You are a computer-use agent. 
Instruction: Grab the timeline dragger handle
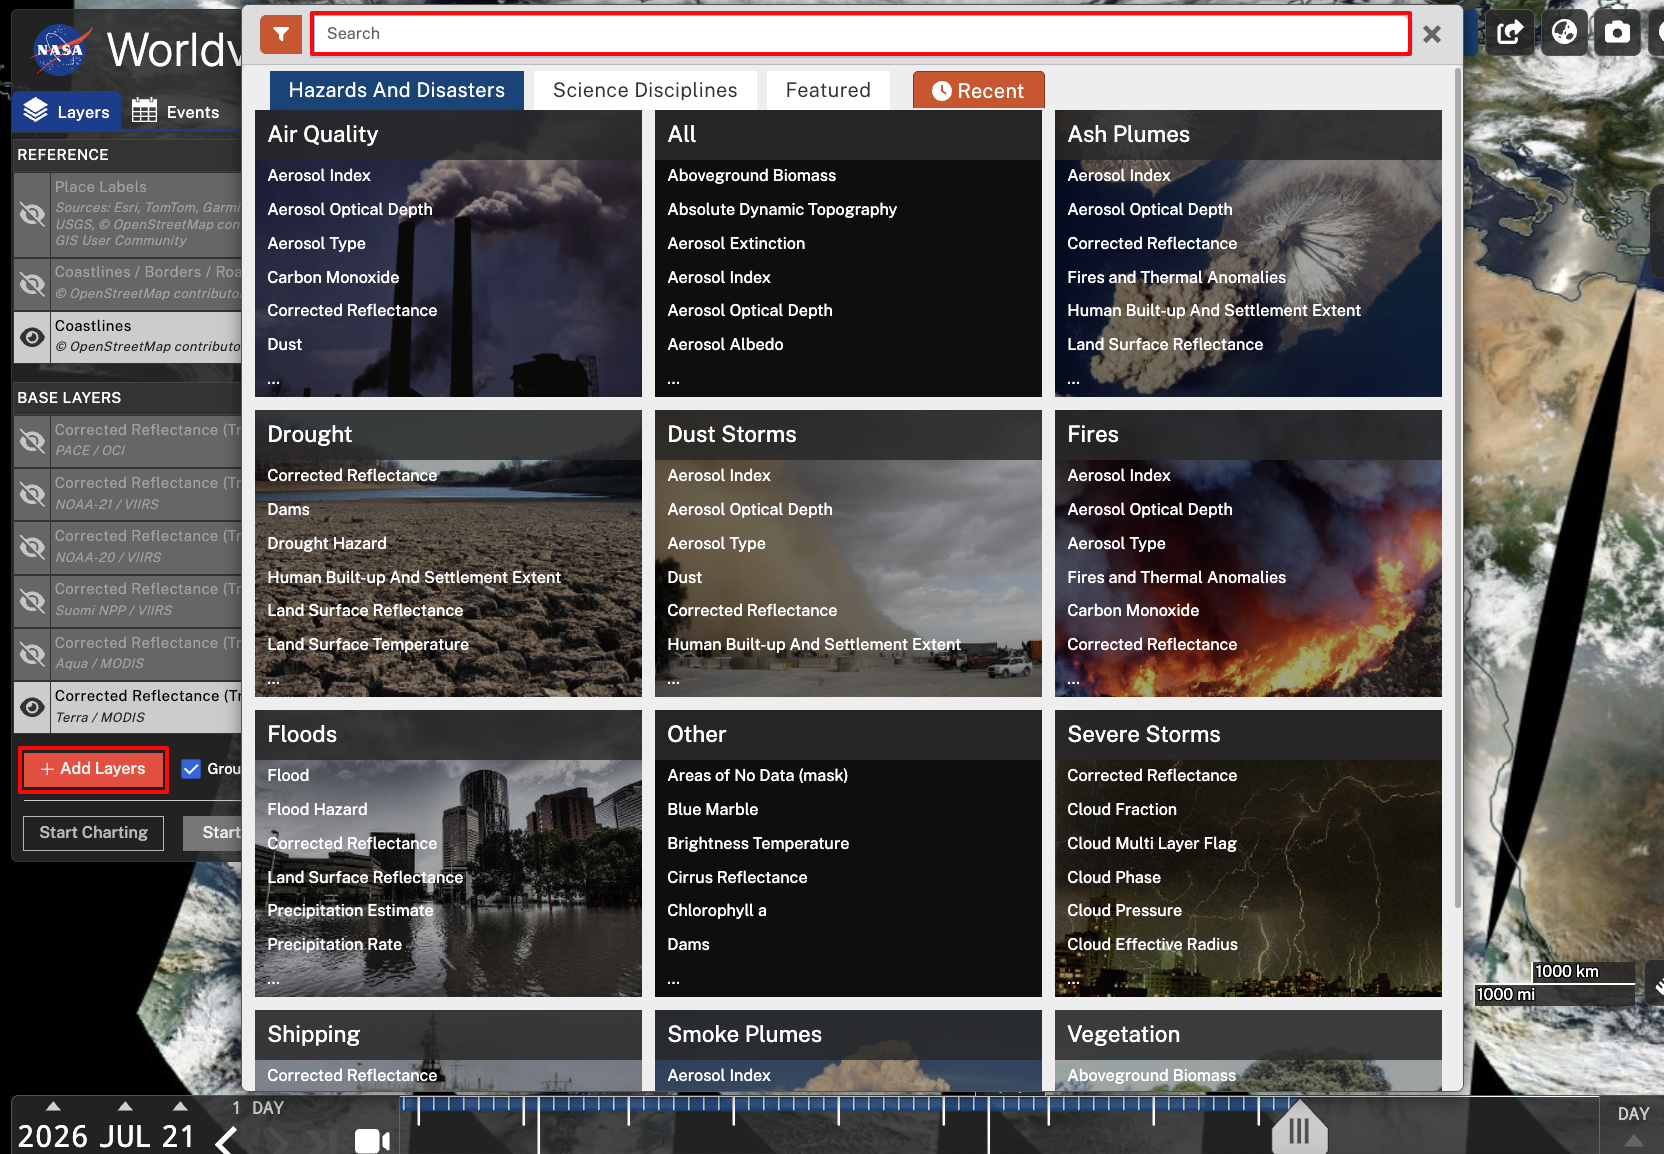pyautogui.click(x=1299, y=1129)
